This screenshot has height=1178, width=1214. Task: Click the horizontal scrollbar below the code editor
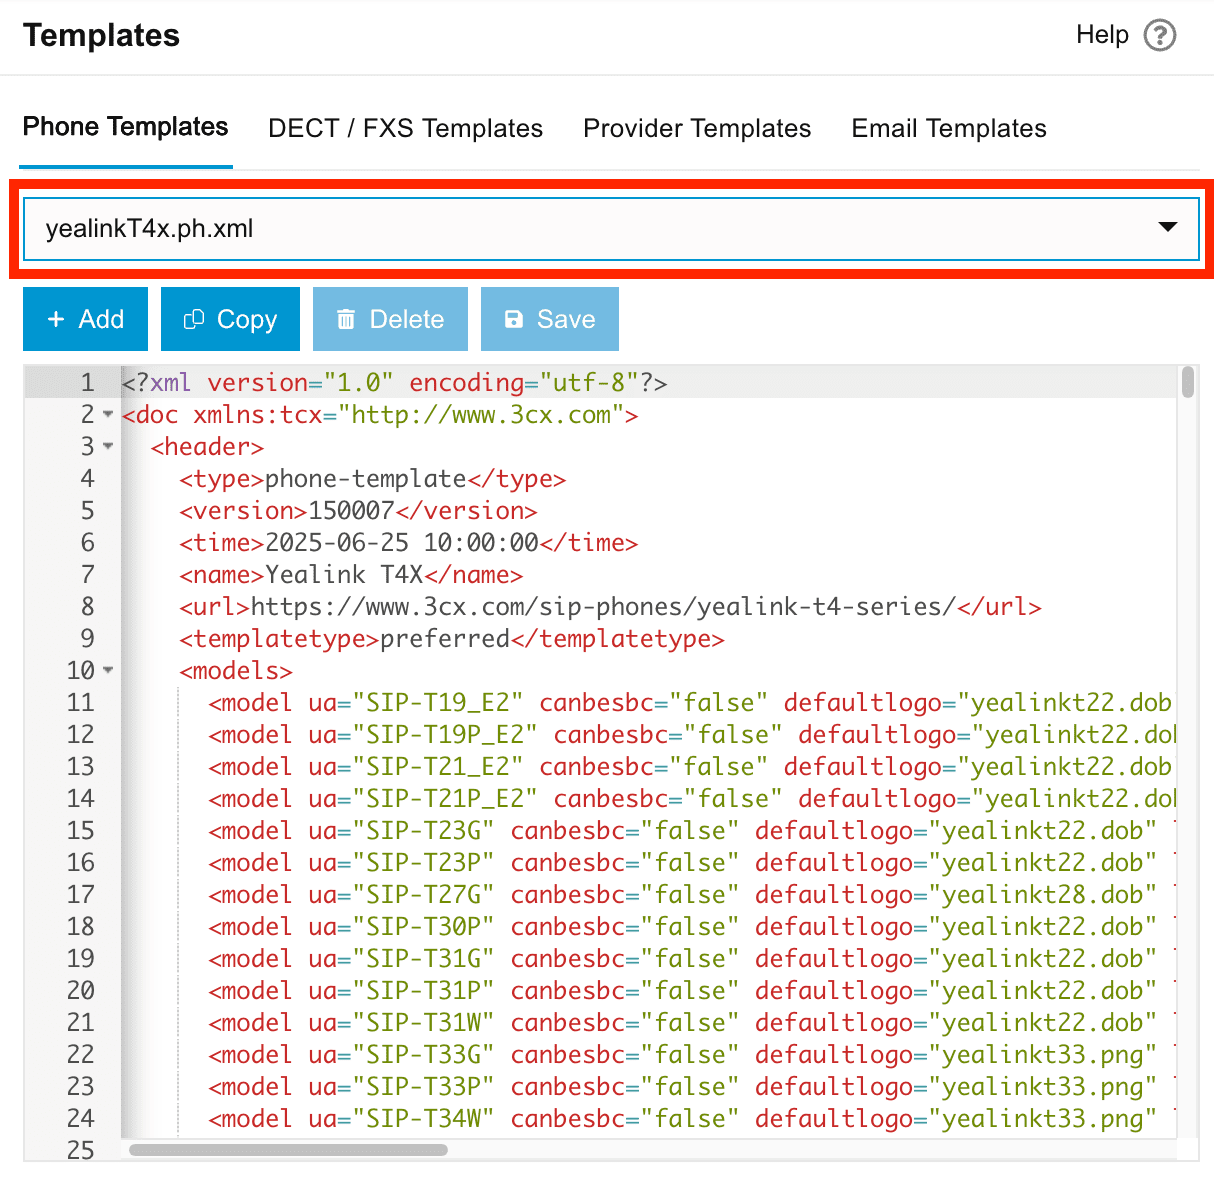point(290,1150)
